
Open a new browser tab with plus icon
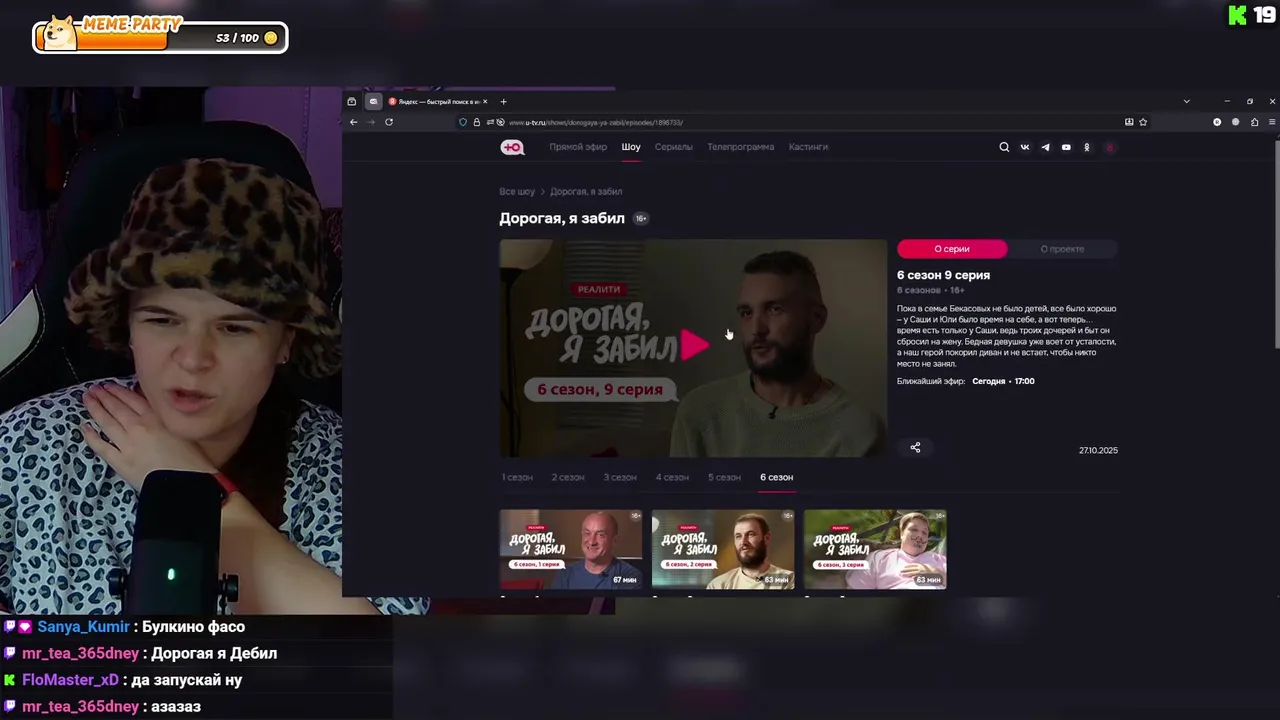(x=503, y=101)
